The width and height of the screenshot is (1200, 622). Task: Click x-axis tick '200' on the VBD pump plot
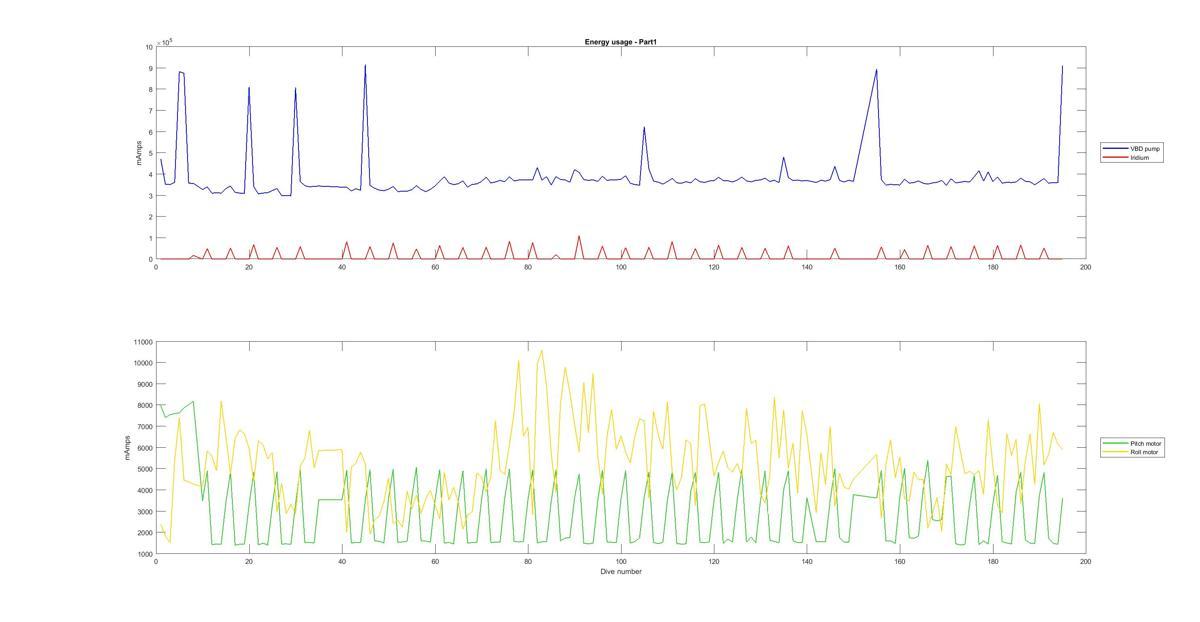(1086, 267)
